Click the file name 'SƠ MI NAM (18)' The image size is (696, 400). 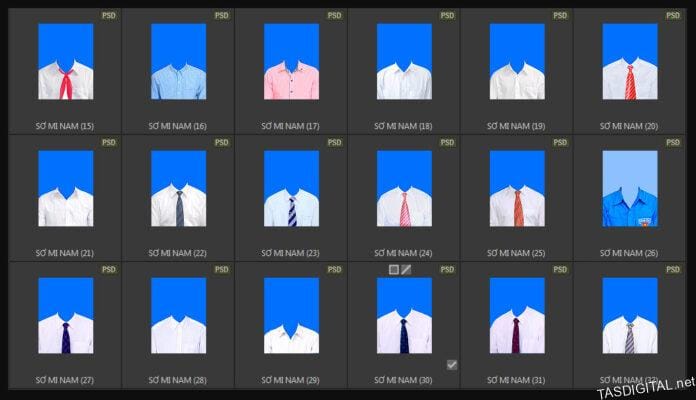tap(403, 126)
